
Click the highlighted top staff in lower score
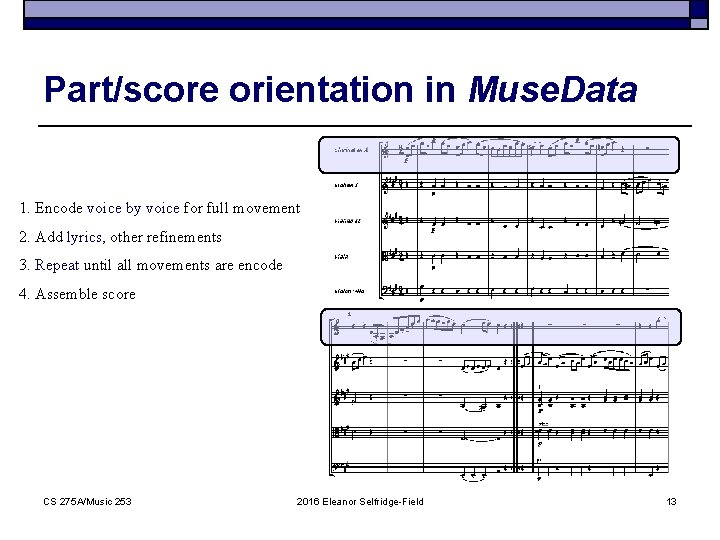[501, 327]
